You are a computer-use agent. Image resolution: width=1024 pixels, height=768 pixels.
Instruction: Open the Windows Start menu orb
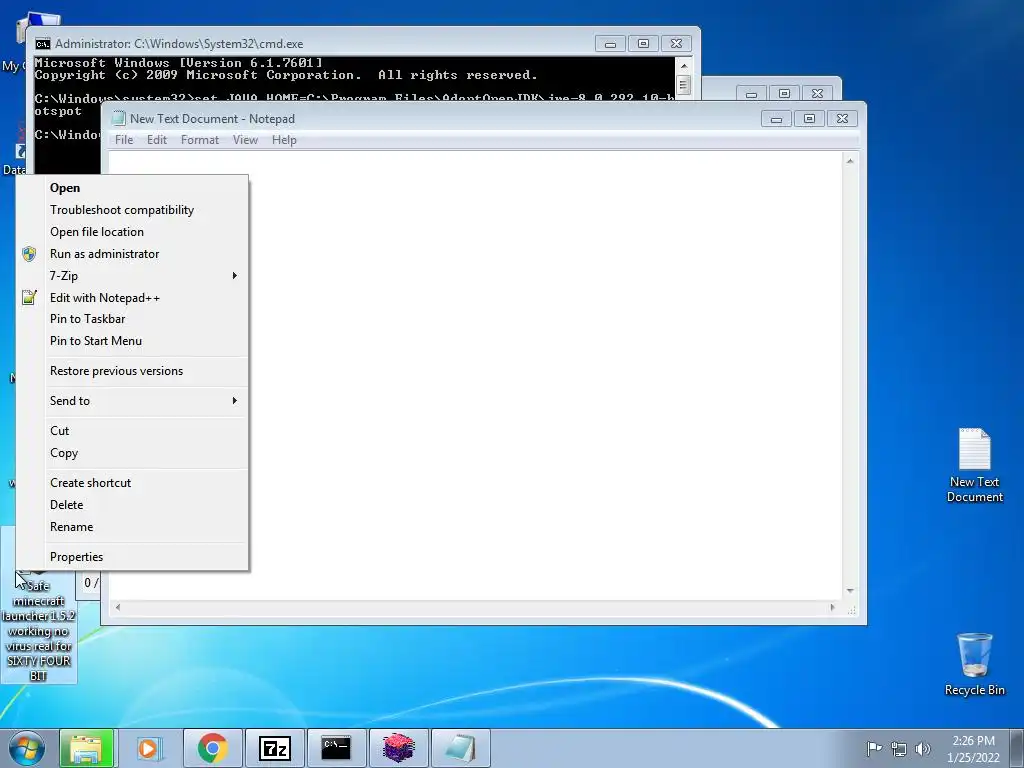click(27, 748)
